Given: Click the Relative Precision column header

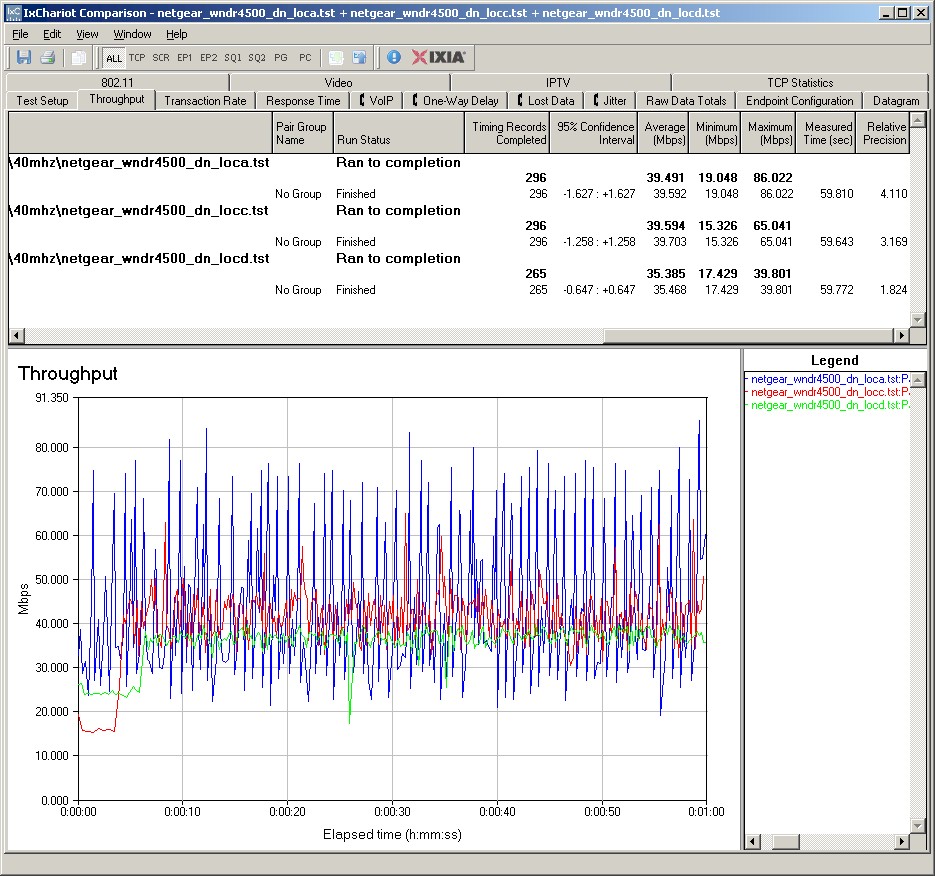Looking at the screenshot, I should [883, 133].
